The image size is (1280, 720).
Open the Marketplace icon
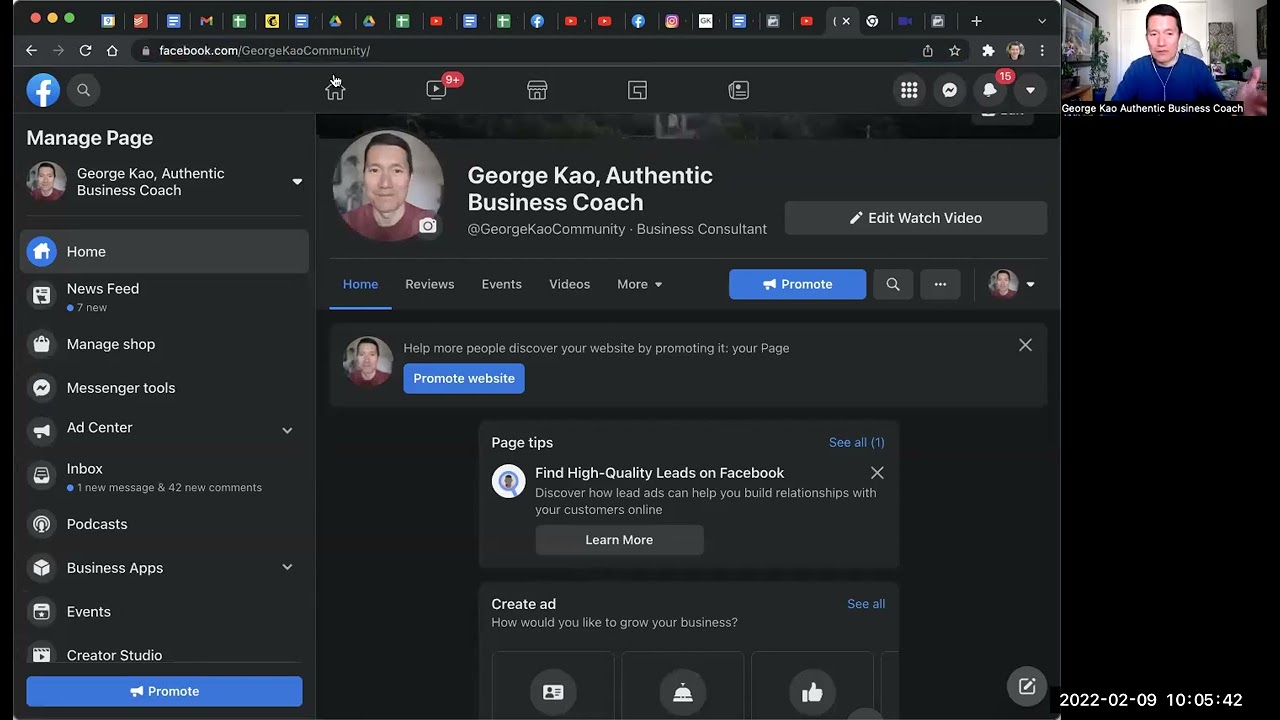pyautogui.click(x=537, y=90)
